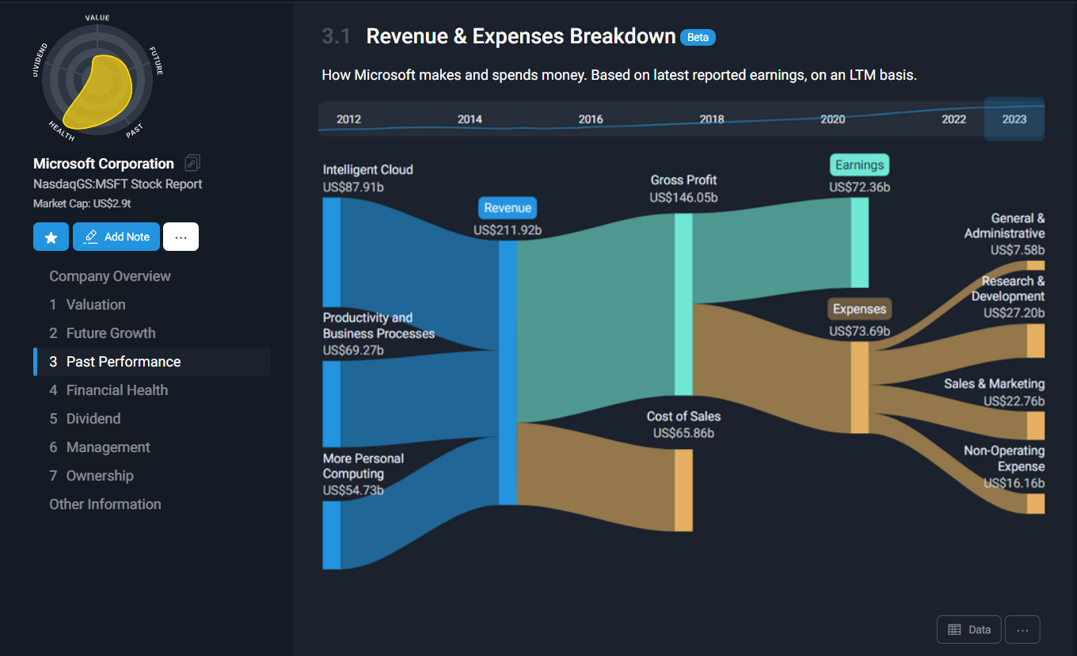Select the Past Performance section

pos(152,361)
